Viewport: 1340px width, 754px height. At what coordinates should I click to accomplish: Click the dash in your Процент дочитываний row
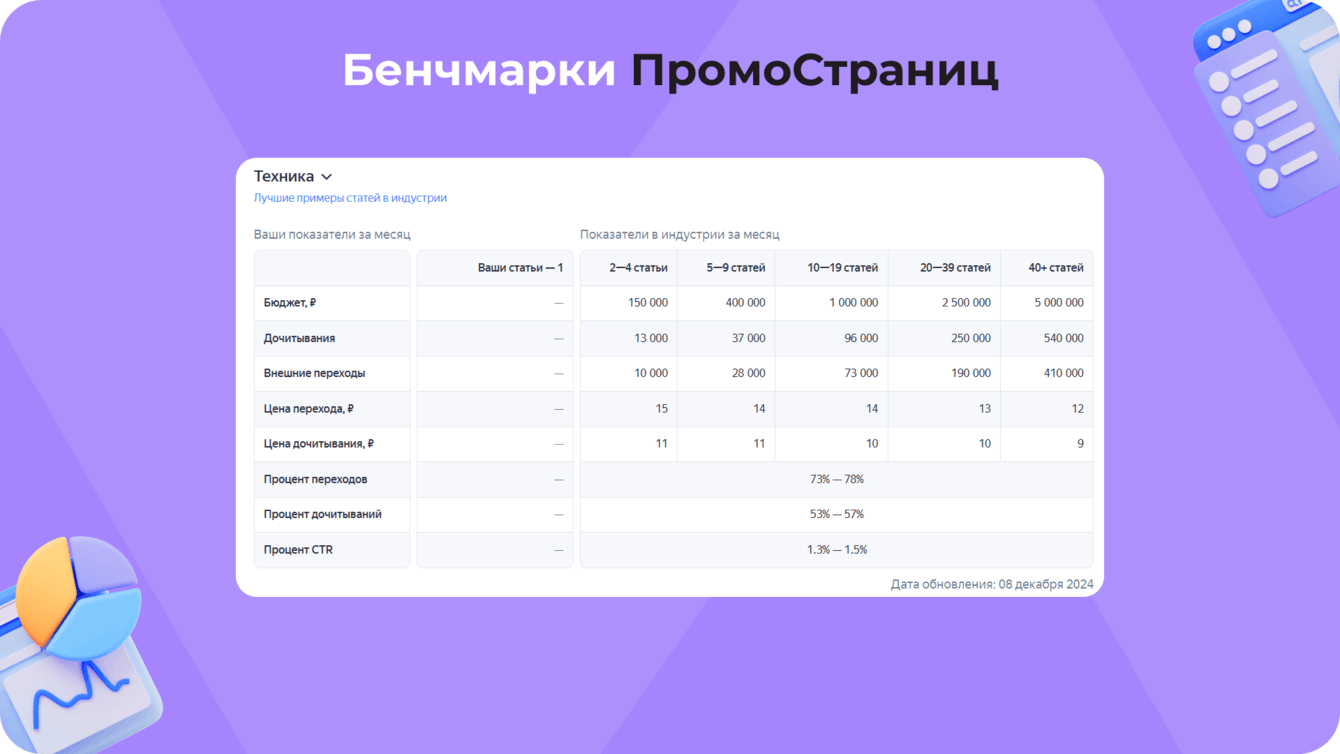559,514
